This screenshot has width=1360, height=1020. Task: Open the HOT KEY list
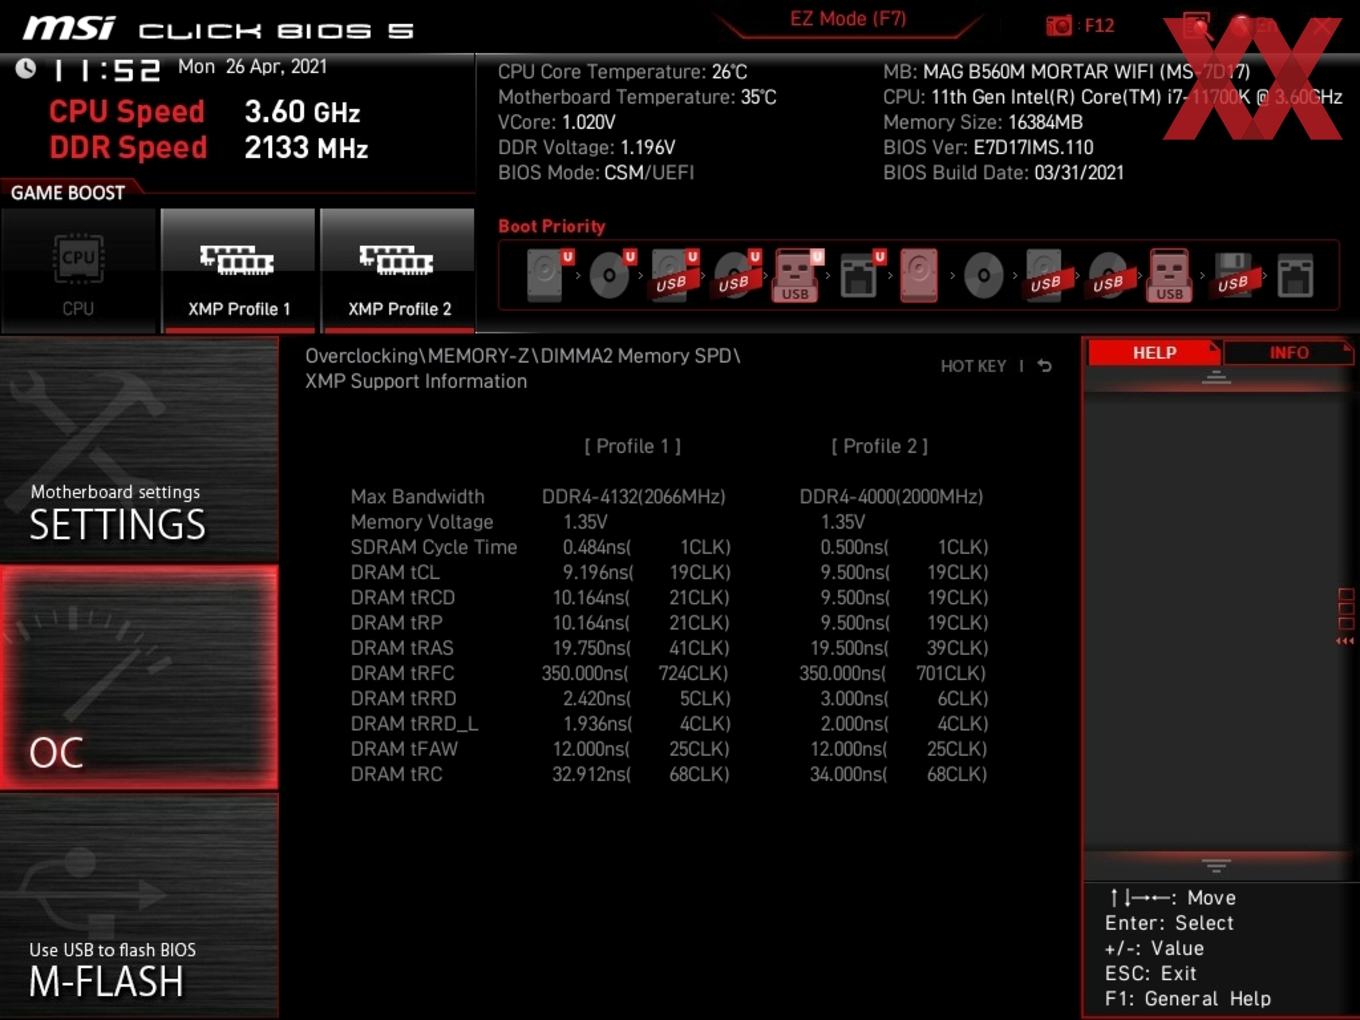973,366
